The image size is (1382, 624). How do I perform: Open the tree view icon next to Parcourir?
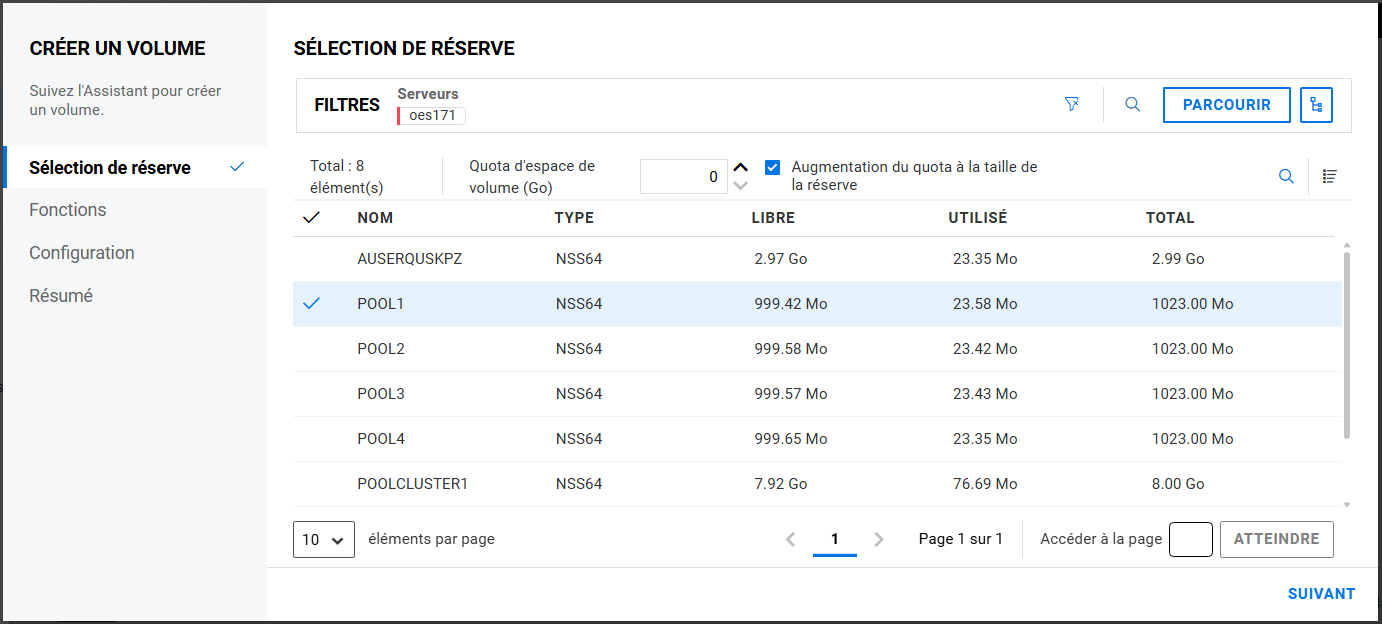pos(1316,105)
